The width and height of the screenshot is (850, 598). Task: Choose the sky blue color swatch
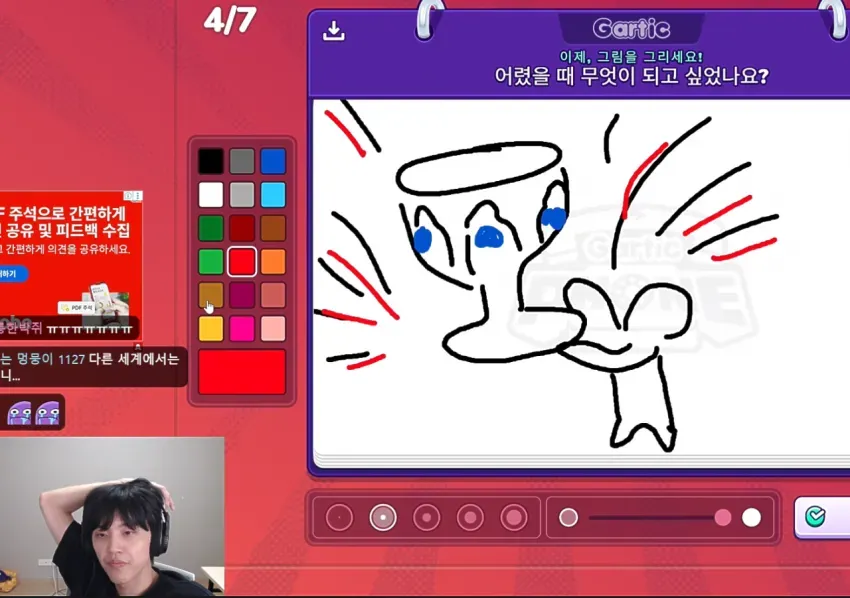click(273, 195)
